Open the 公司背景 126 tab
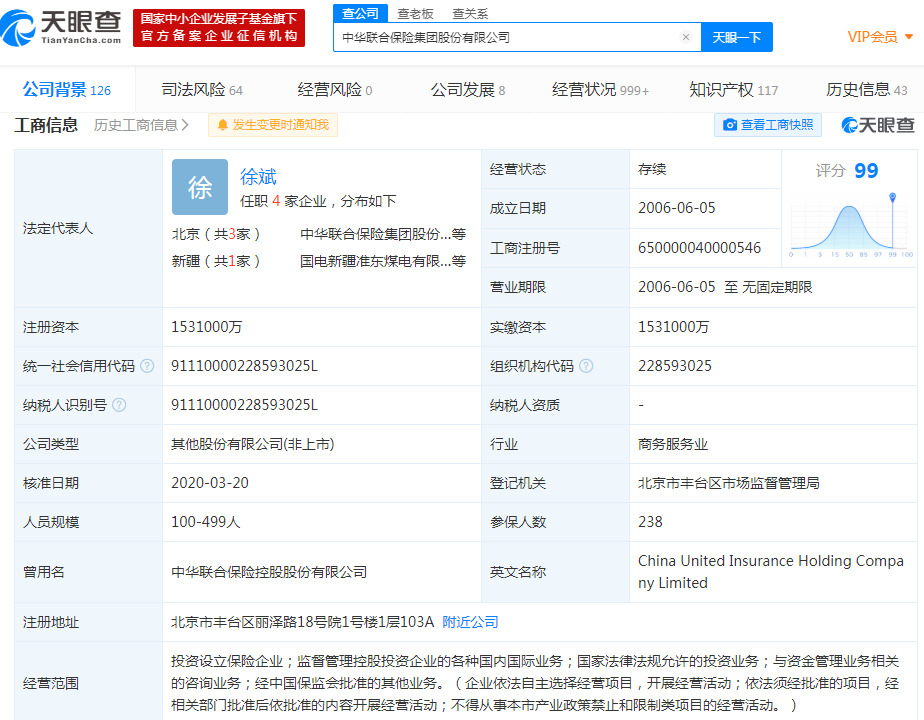This screenshot has height=720, width=924. coord(67,90)
